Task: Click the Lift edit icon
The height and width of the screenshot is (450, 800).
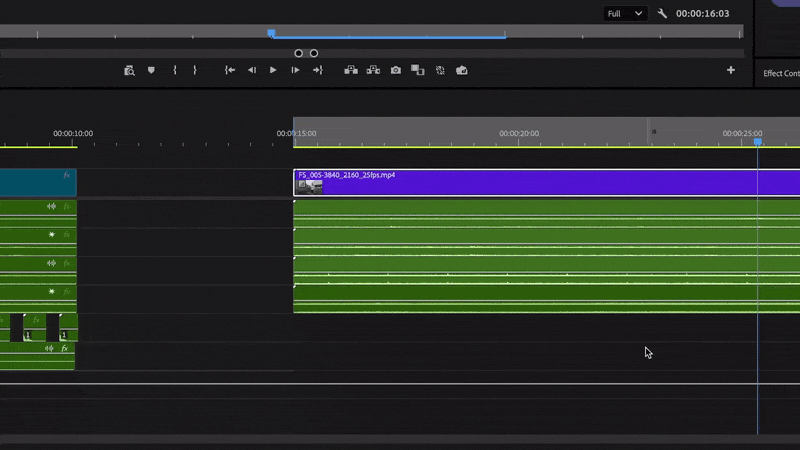Action: 351,70
